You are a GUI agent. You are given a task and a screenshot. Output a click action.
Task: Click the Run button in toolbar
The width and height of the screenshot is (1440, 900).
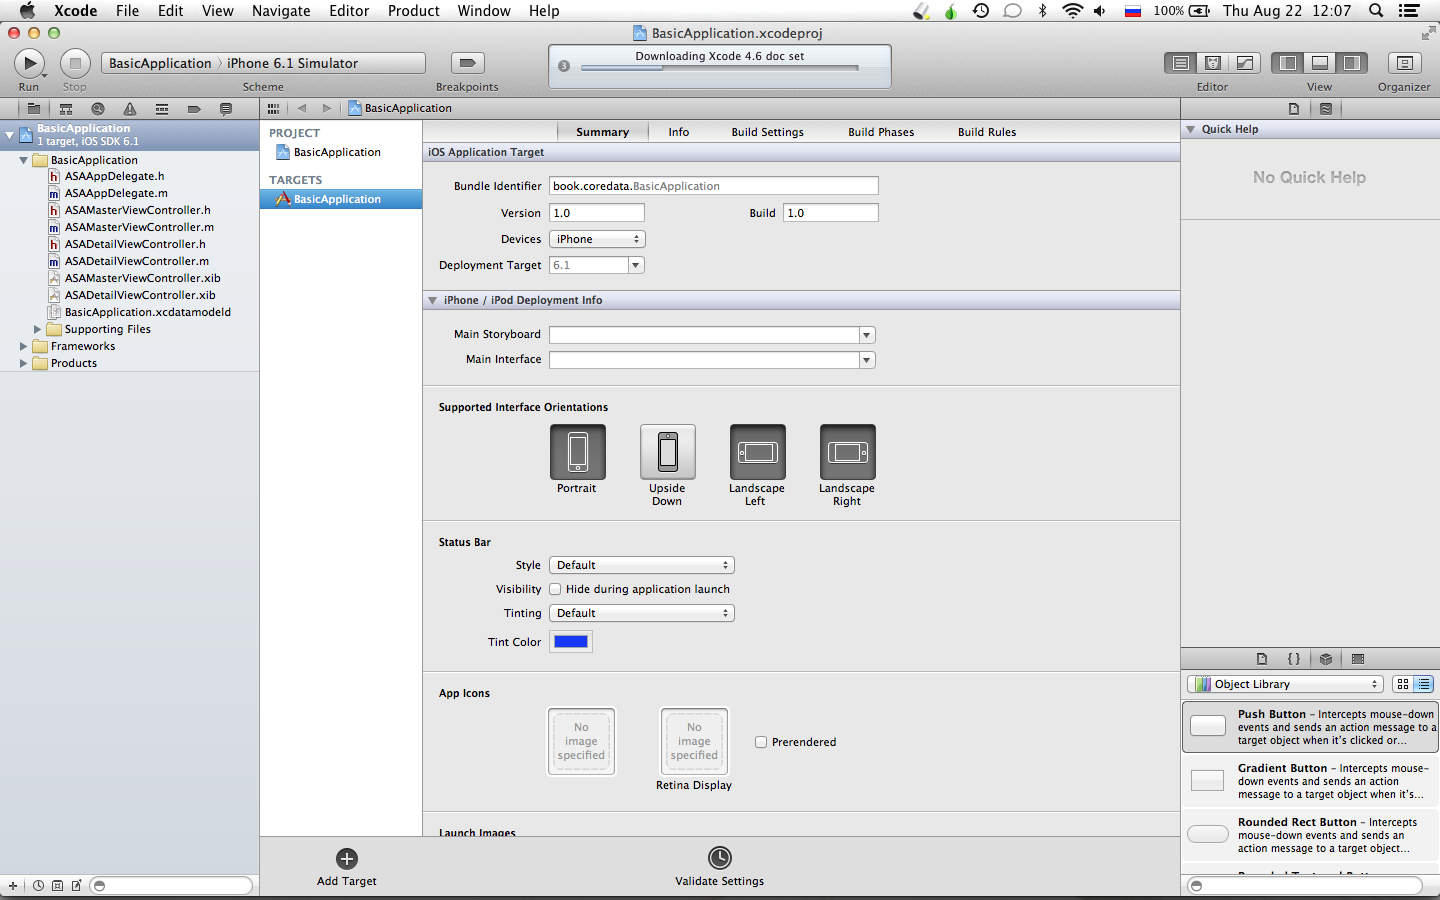click(x=29, y=63)
